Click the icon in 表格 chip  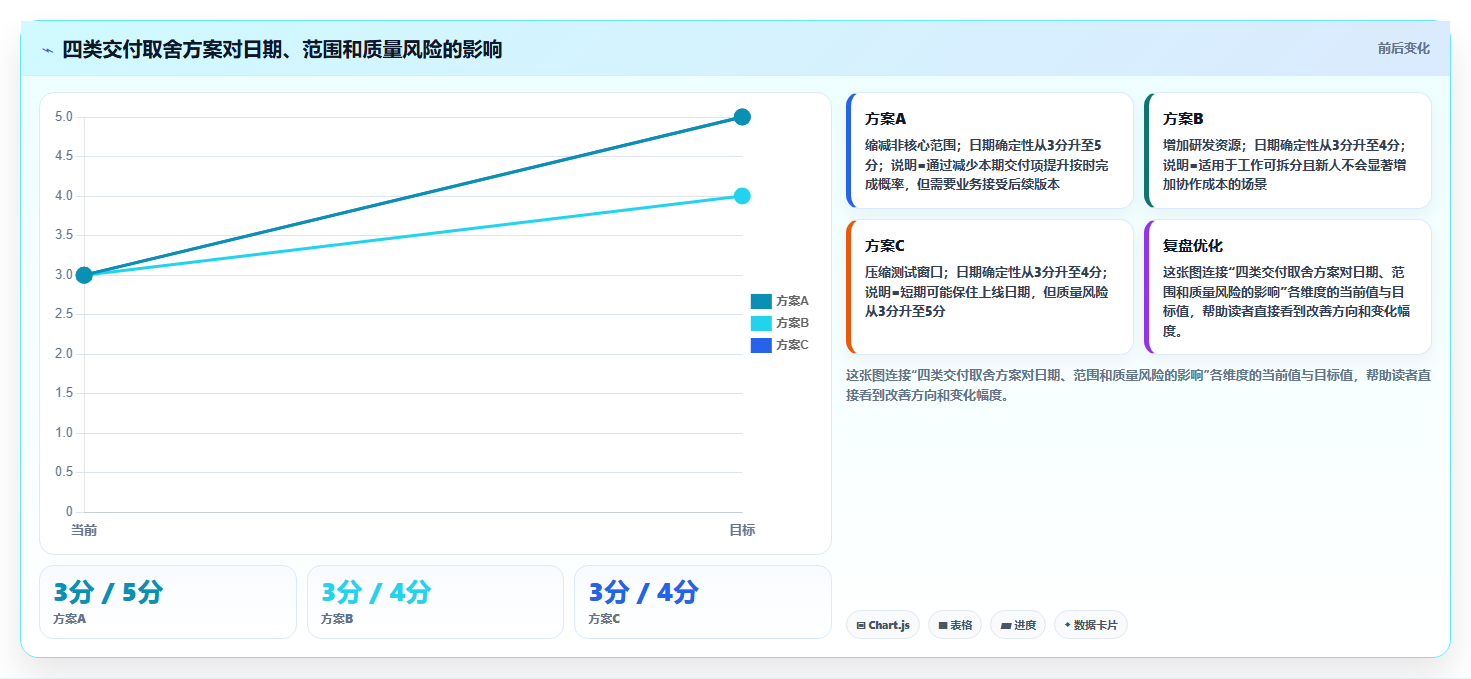point(943,625)
